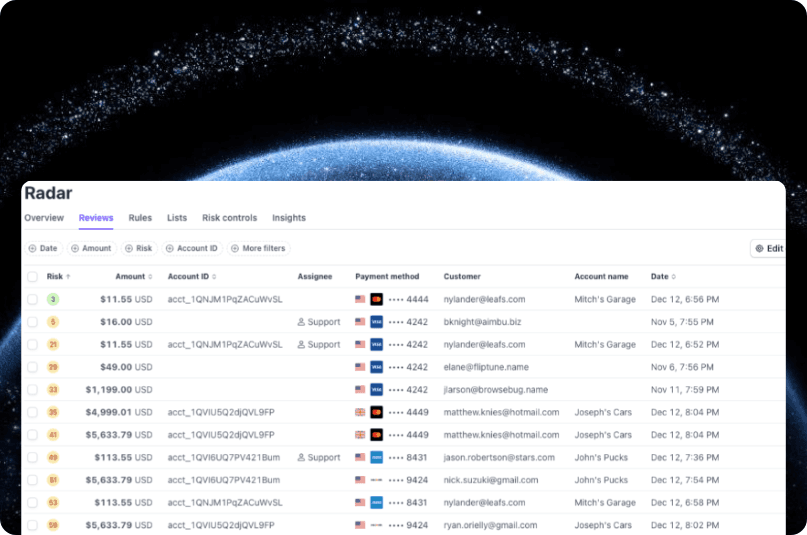Switch to the Rules tab
Viewport: 807px width, 535px height.
(x=140, y=218)
